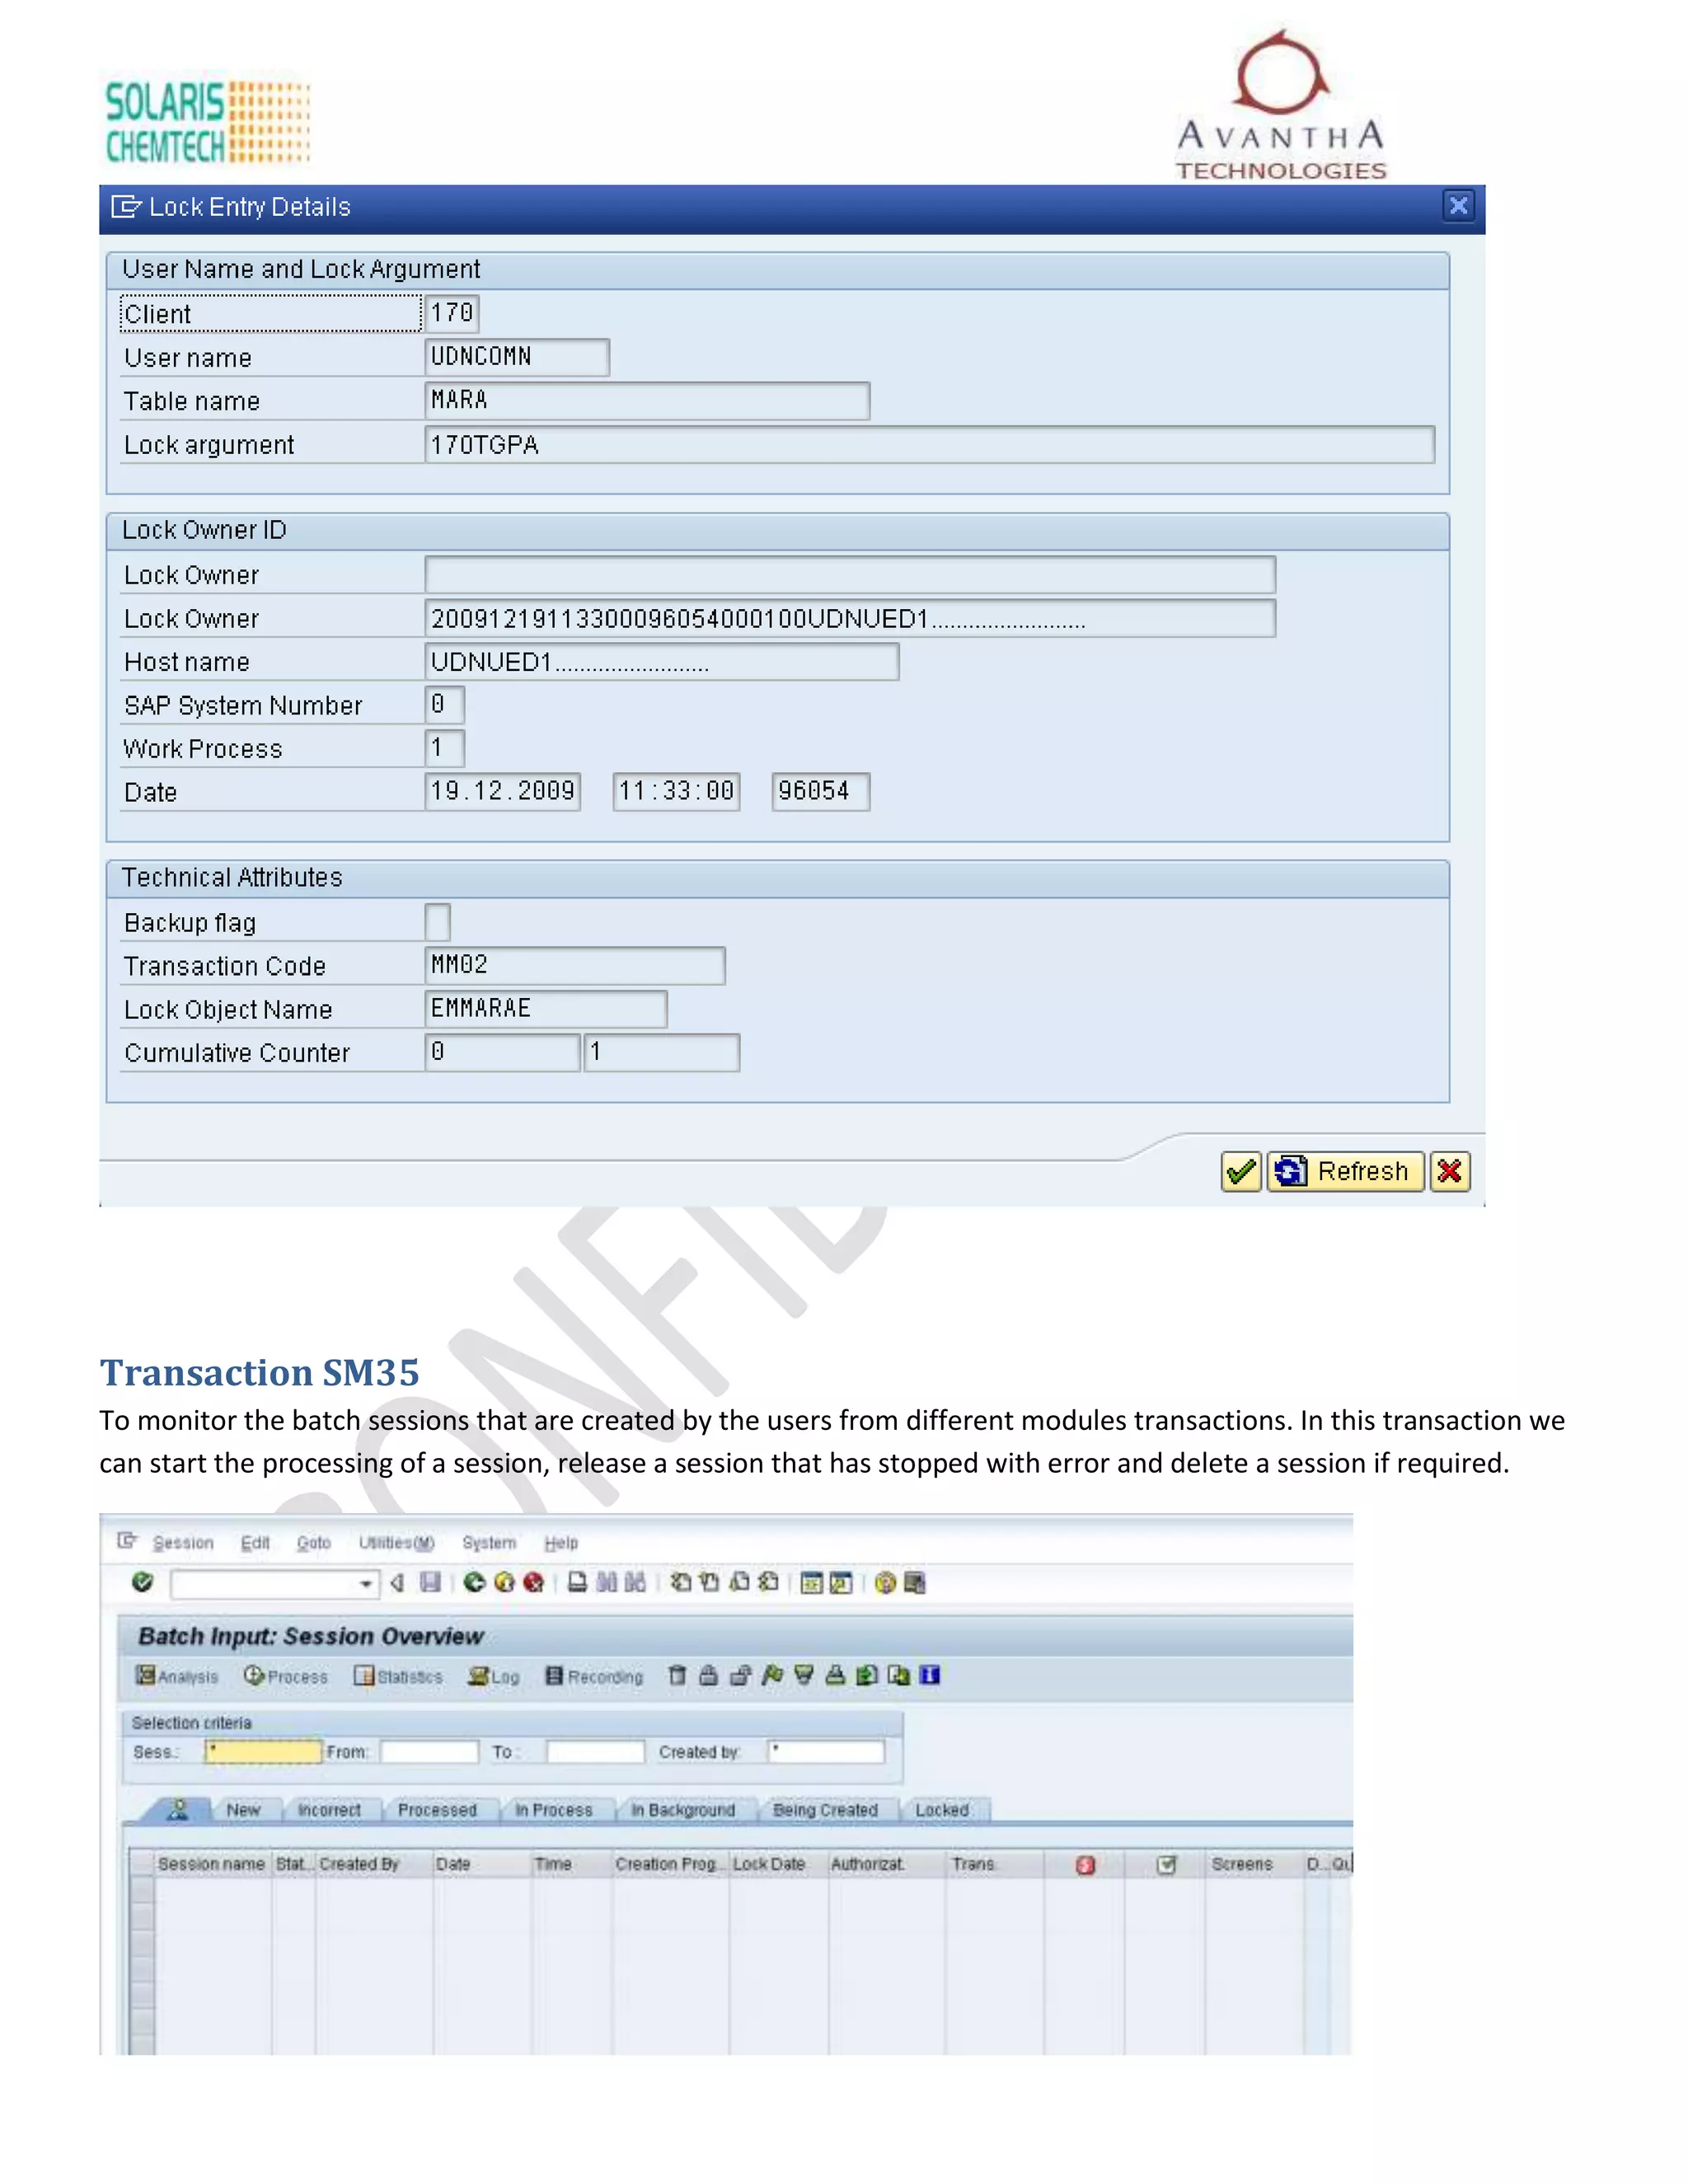The height and width of the screenshot is (2184, 1688).
Task: Click the From date input field
Action: 429,1752
